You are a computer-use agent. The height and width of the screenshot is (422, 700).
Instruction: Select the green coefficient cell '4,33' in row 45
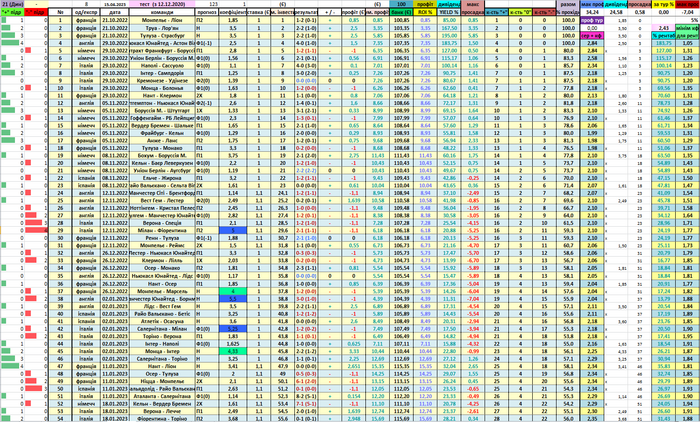(x=233, y=351)
